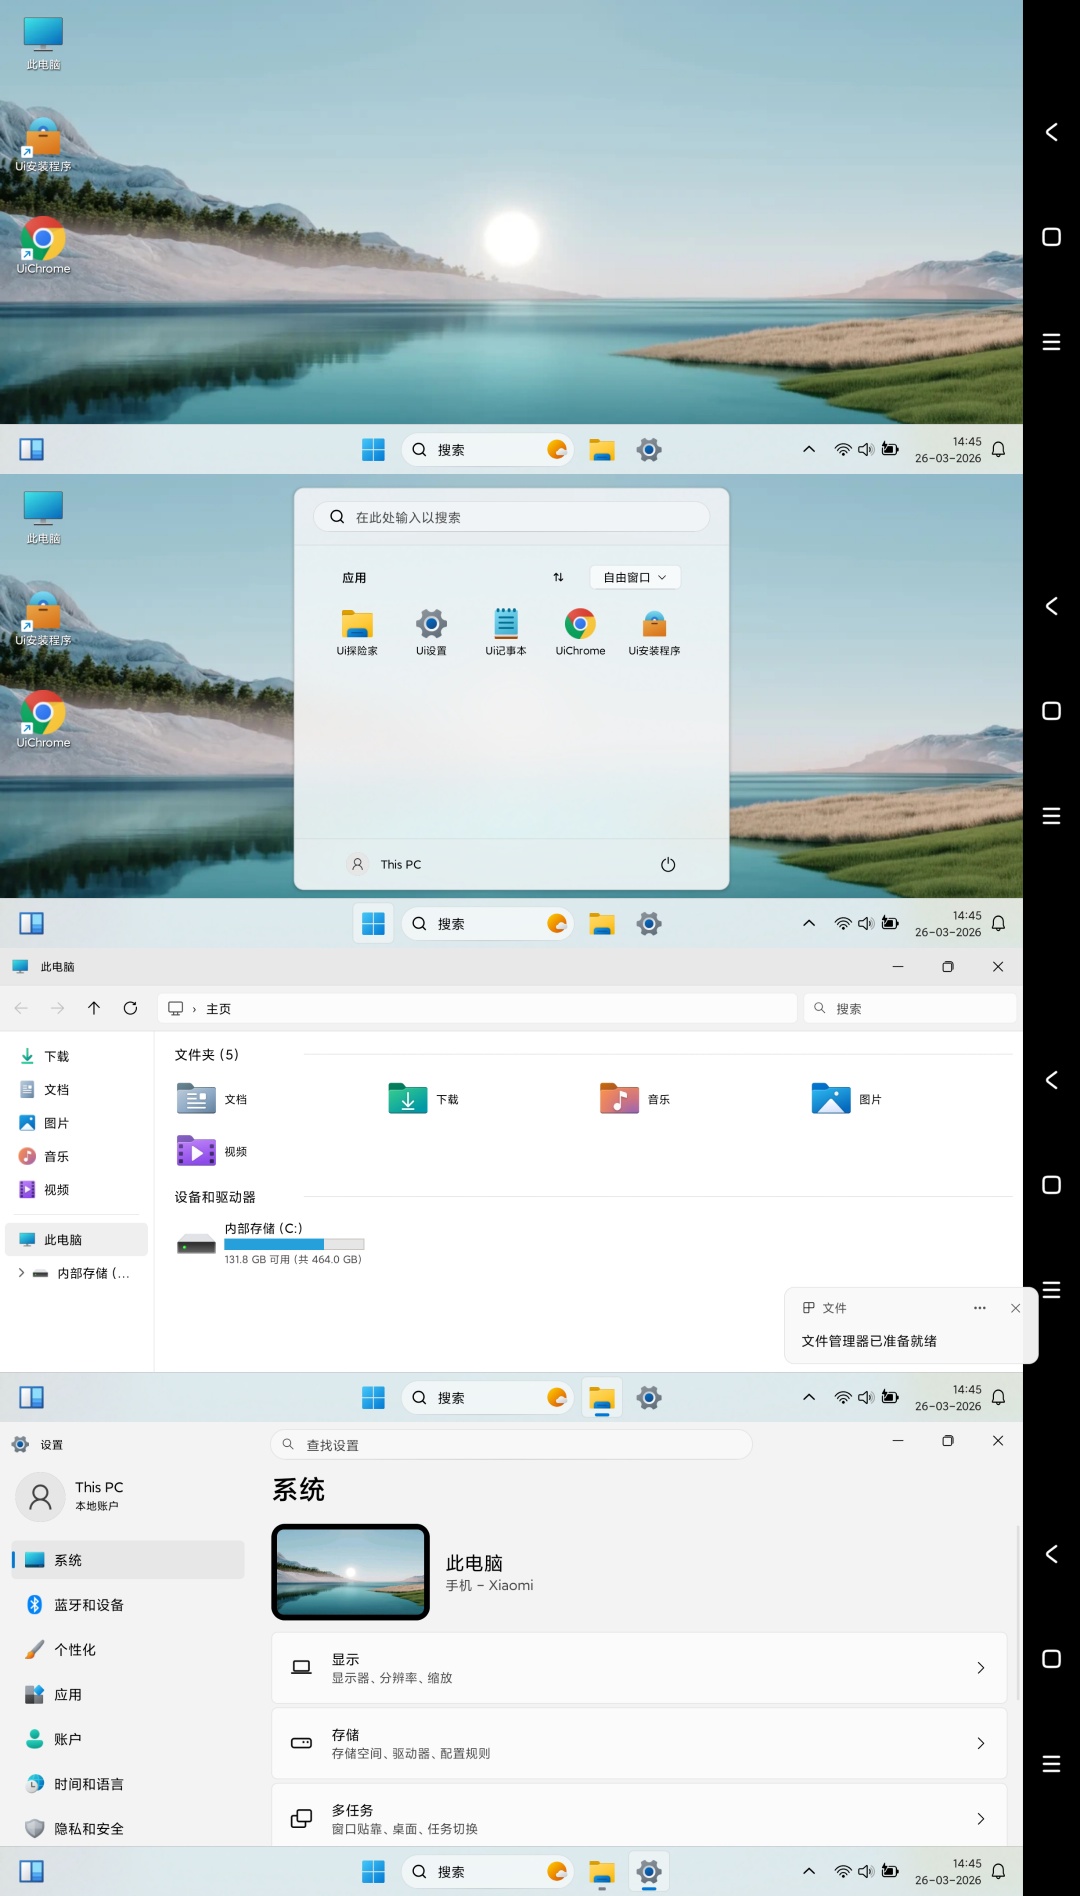Expand the 内部存储 tree node arrow
1080x1896 pixels.
point(21,1273)
